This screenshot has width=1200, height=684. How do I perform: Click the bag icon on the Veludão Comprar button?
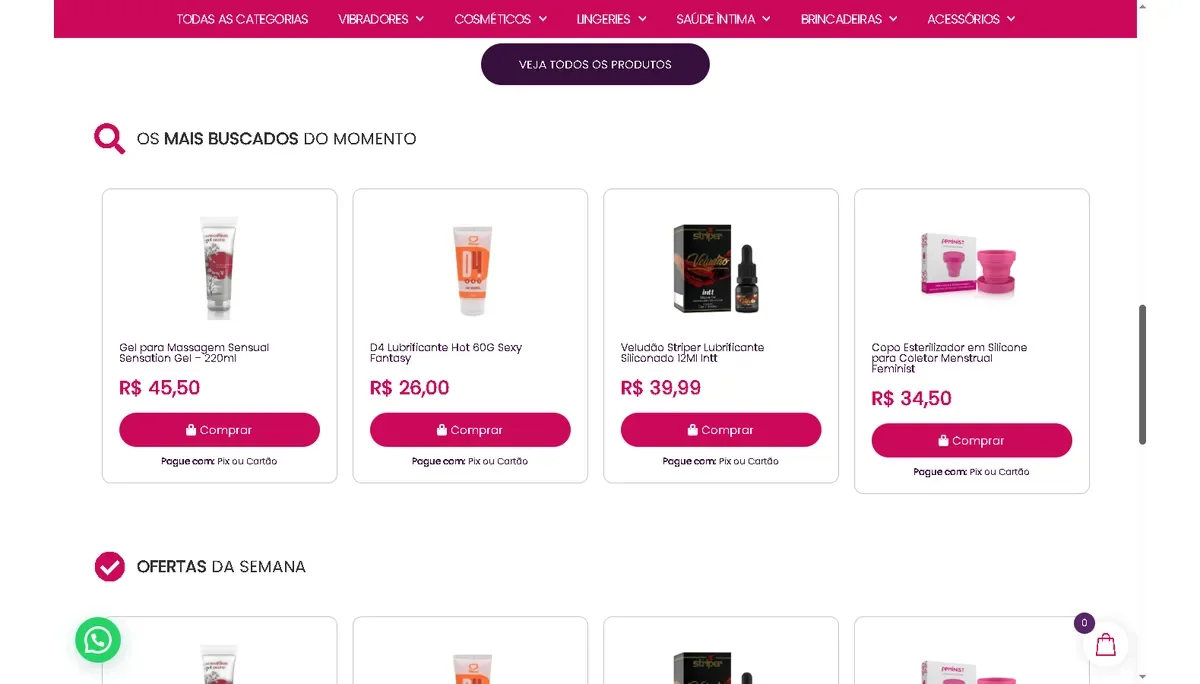[692, 430]
